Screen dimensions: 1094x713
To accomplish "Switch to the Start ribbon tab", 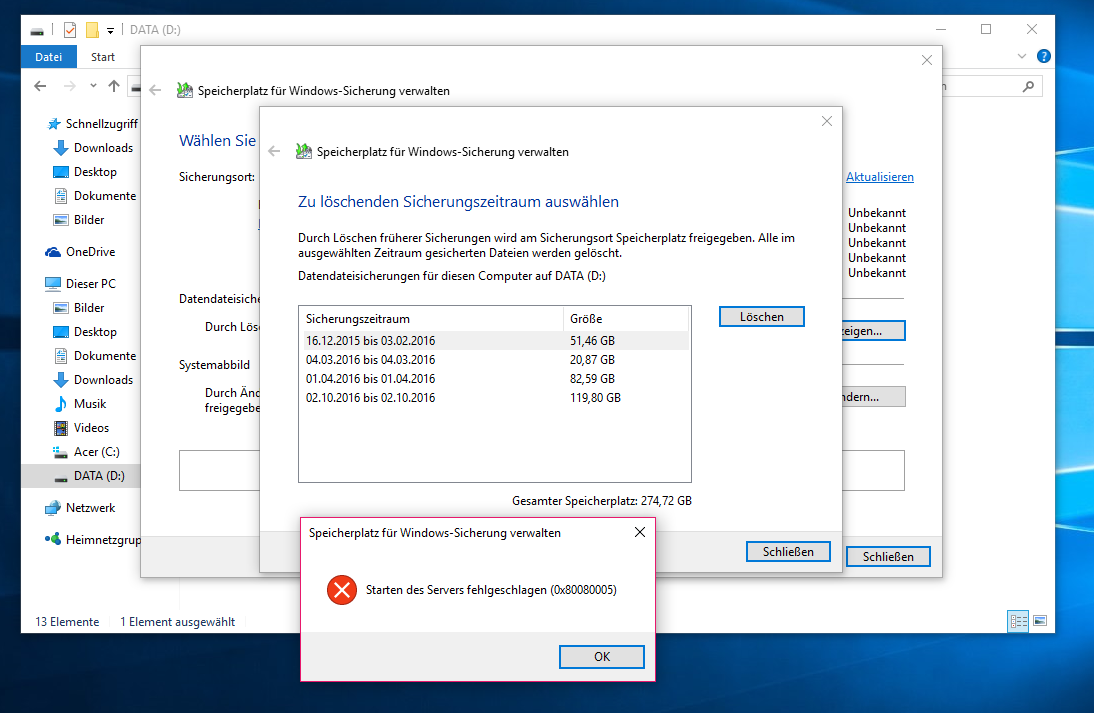I will [103, 57].
